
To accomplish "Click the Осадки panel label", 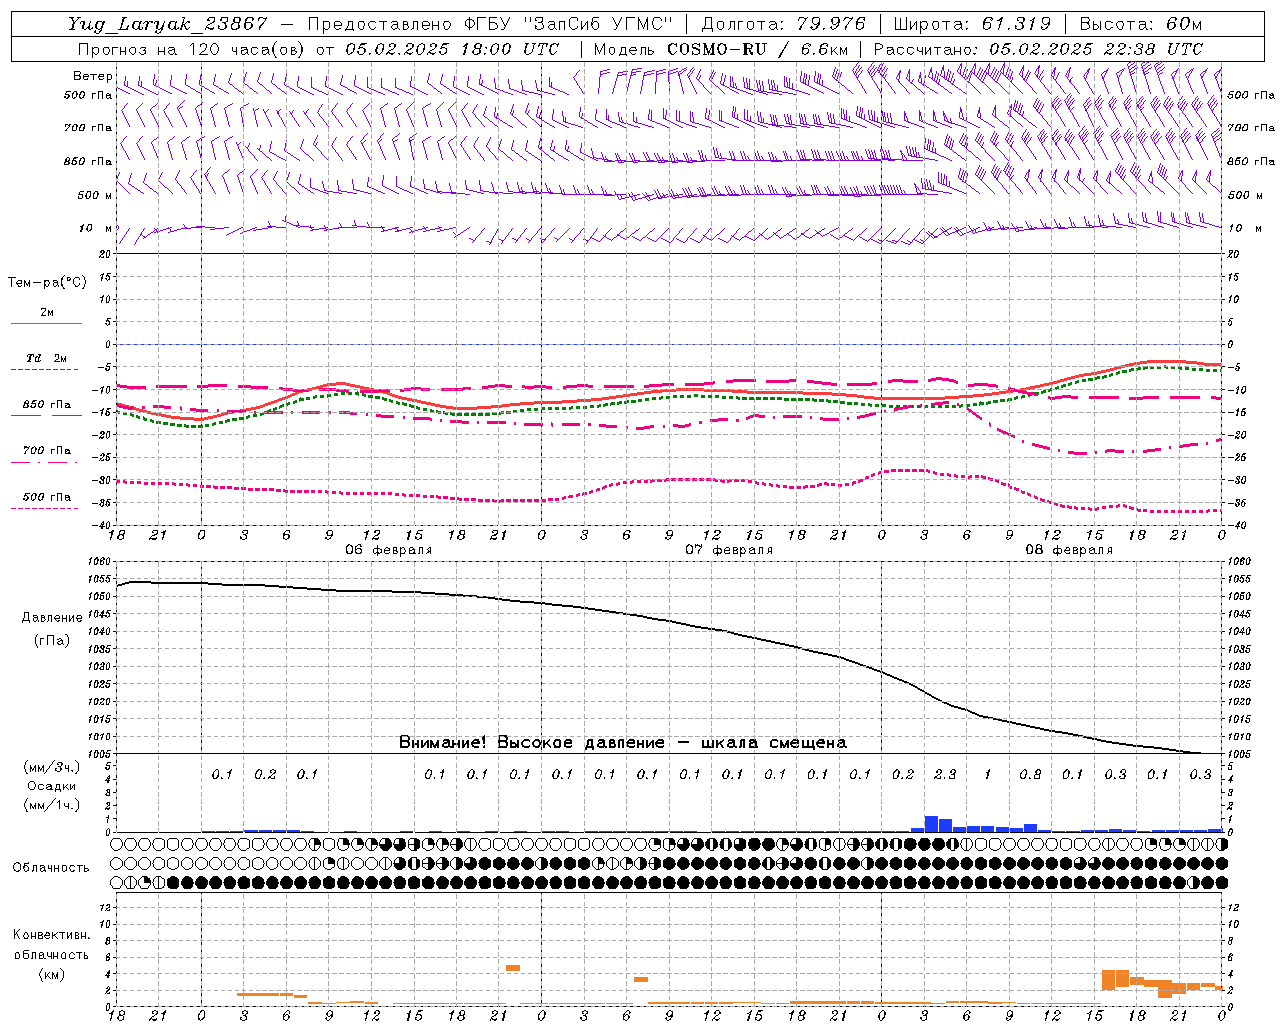I will [x=51, y=786].
